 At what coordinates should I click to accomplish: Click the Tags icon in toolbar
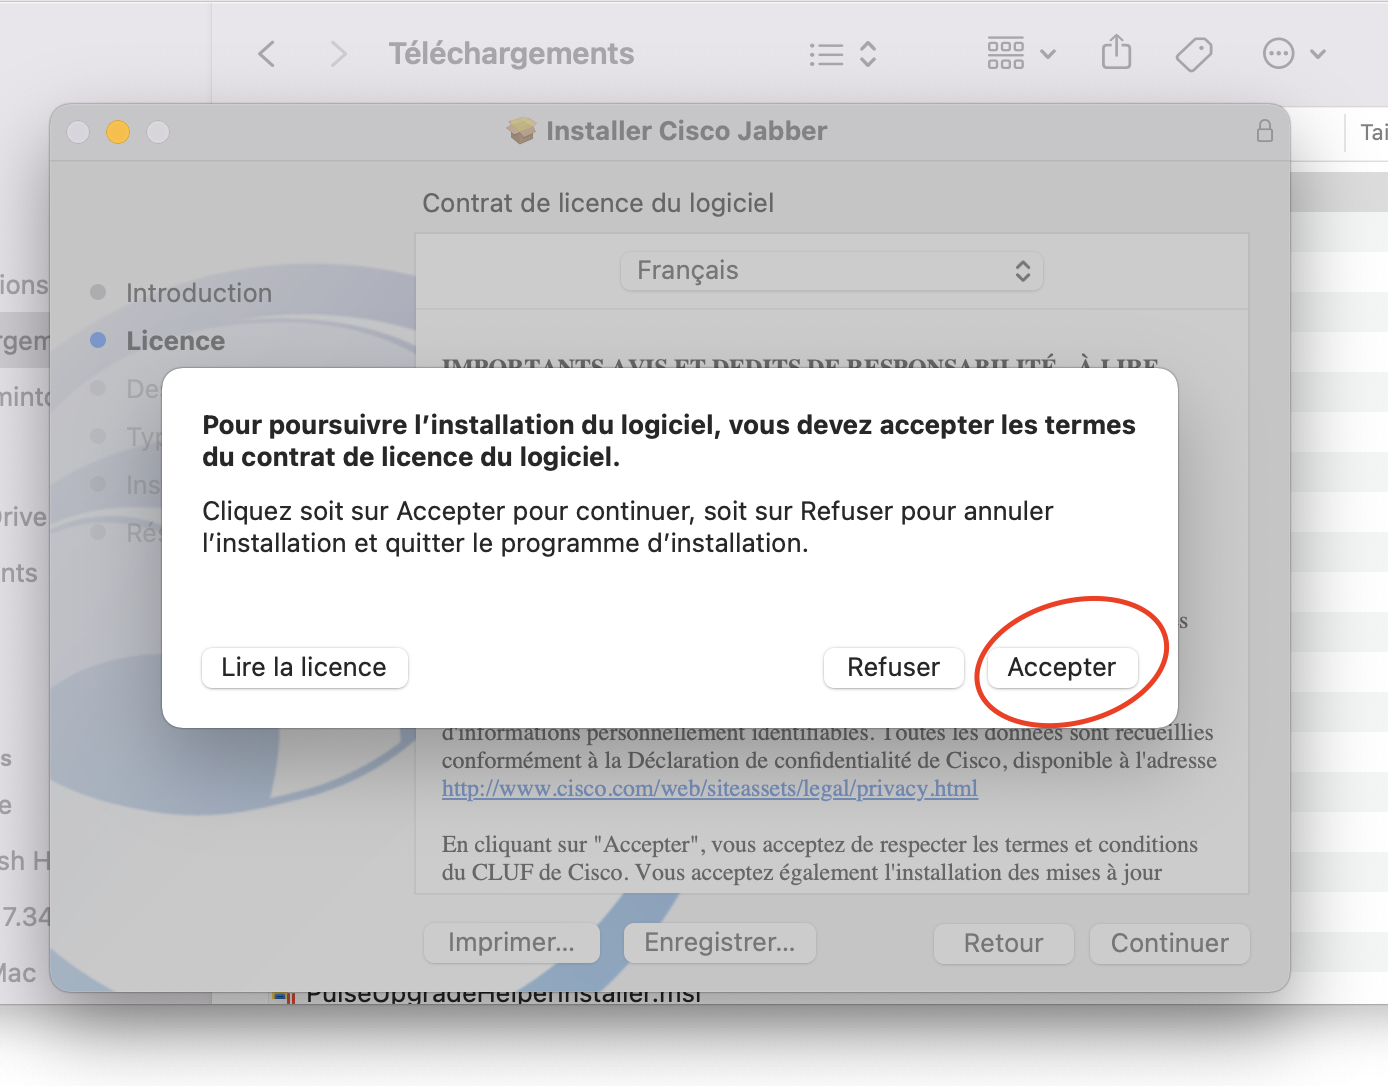click(x=1193, y=54)
